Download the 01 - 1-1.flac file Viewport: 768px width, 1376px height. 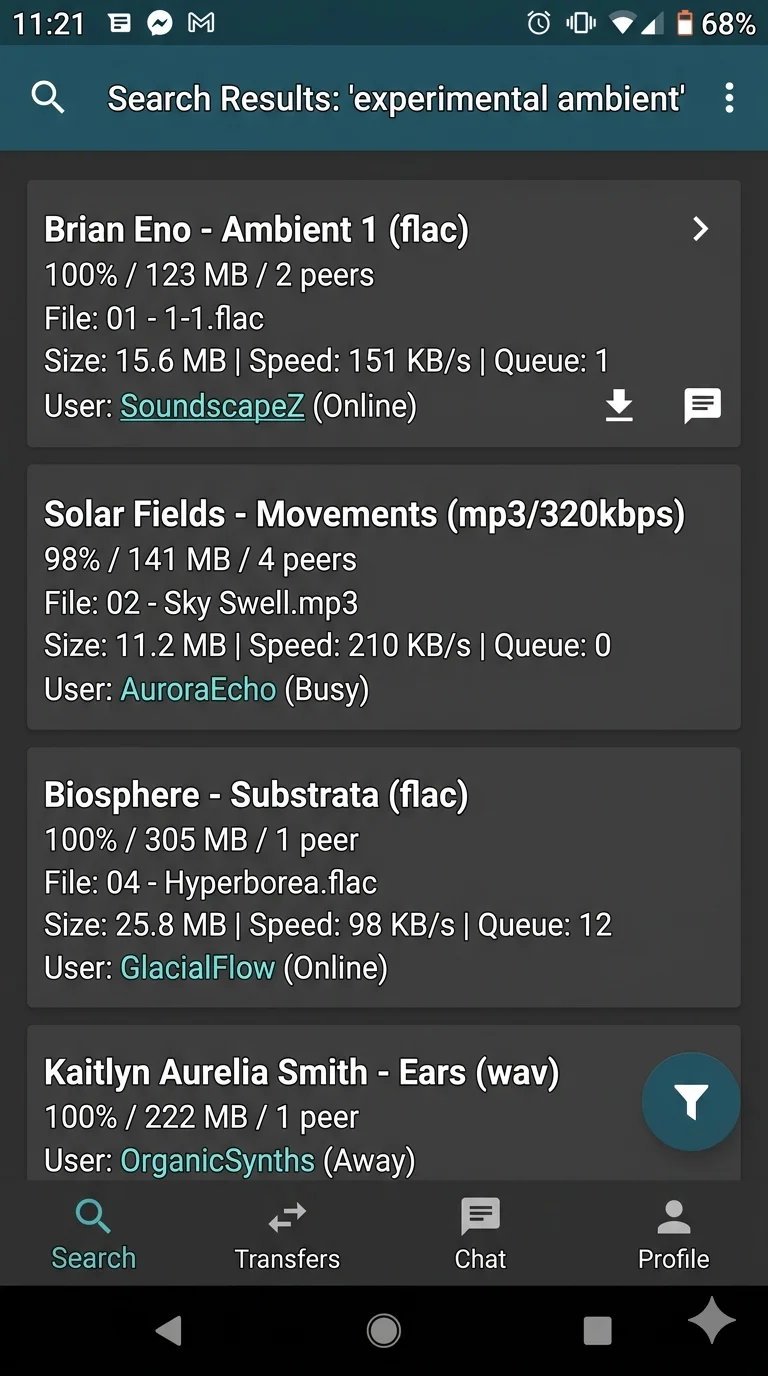(x=620, y=406)
